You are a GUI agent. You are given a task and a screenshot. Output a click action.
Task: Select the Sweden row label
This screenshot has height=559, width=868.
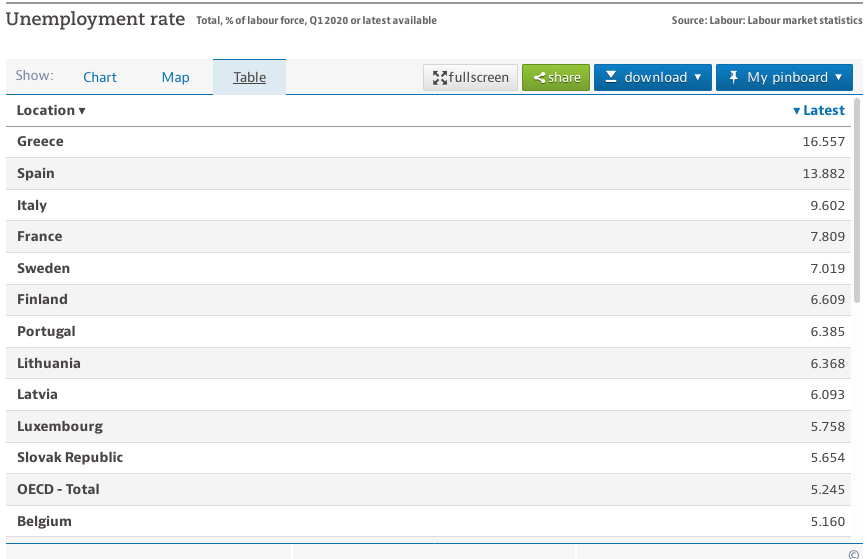coord(43,268)
